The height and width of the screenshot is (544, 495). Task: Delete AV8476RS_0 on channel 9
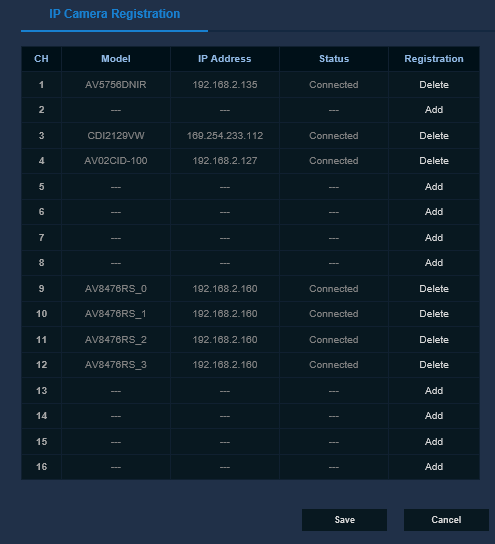point(434,289)
